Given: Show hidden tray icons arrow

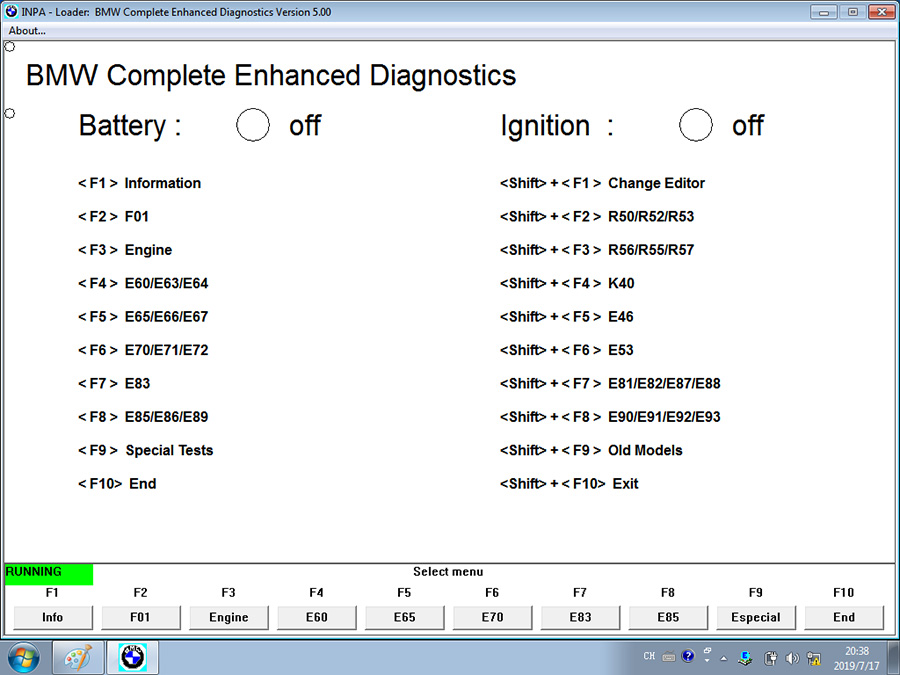Looking at the screenshot, I should [x=724, y=658].
